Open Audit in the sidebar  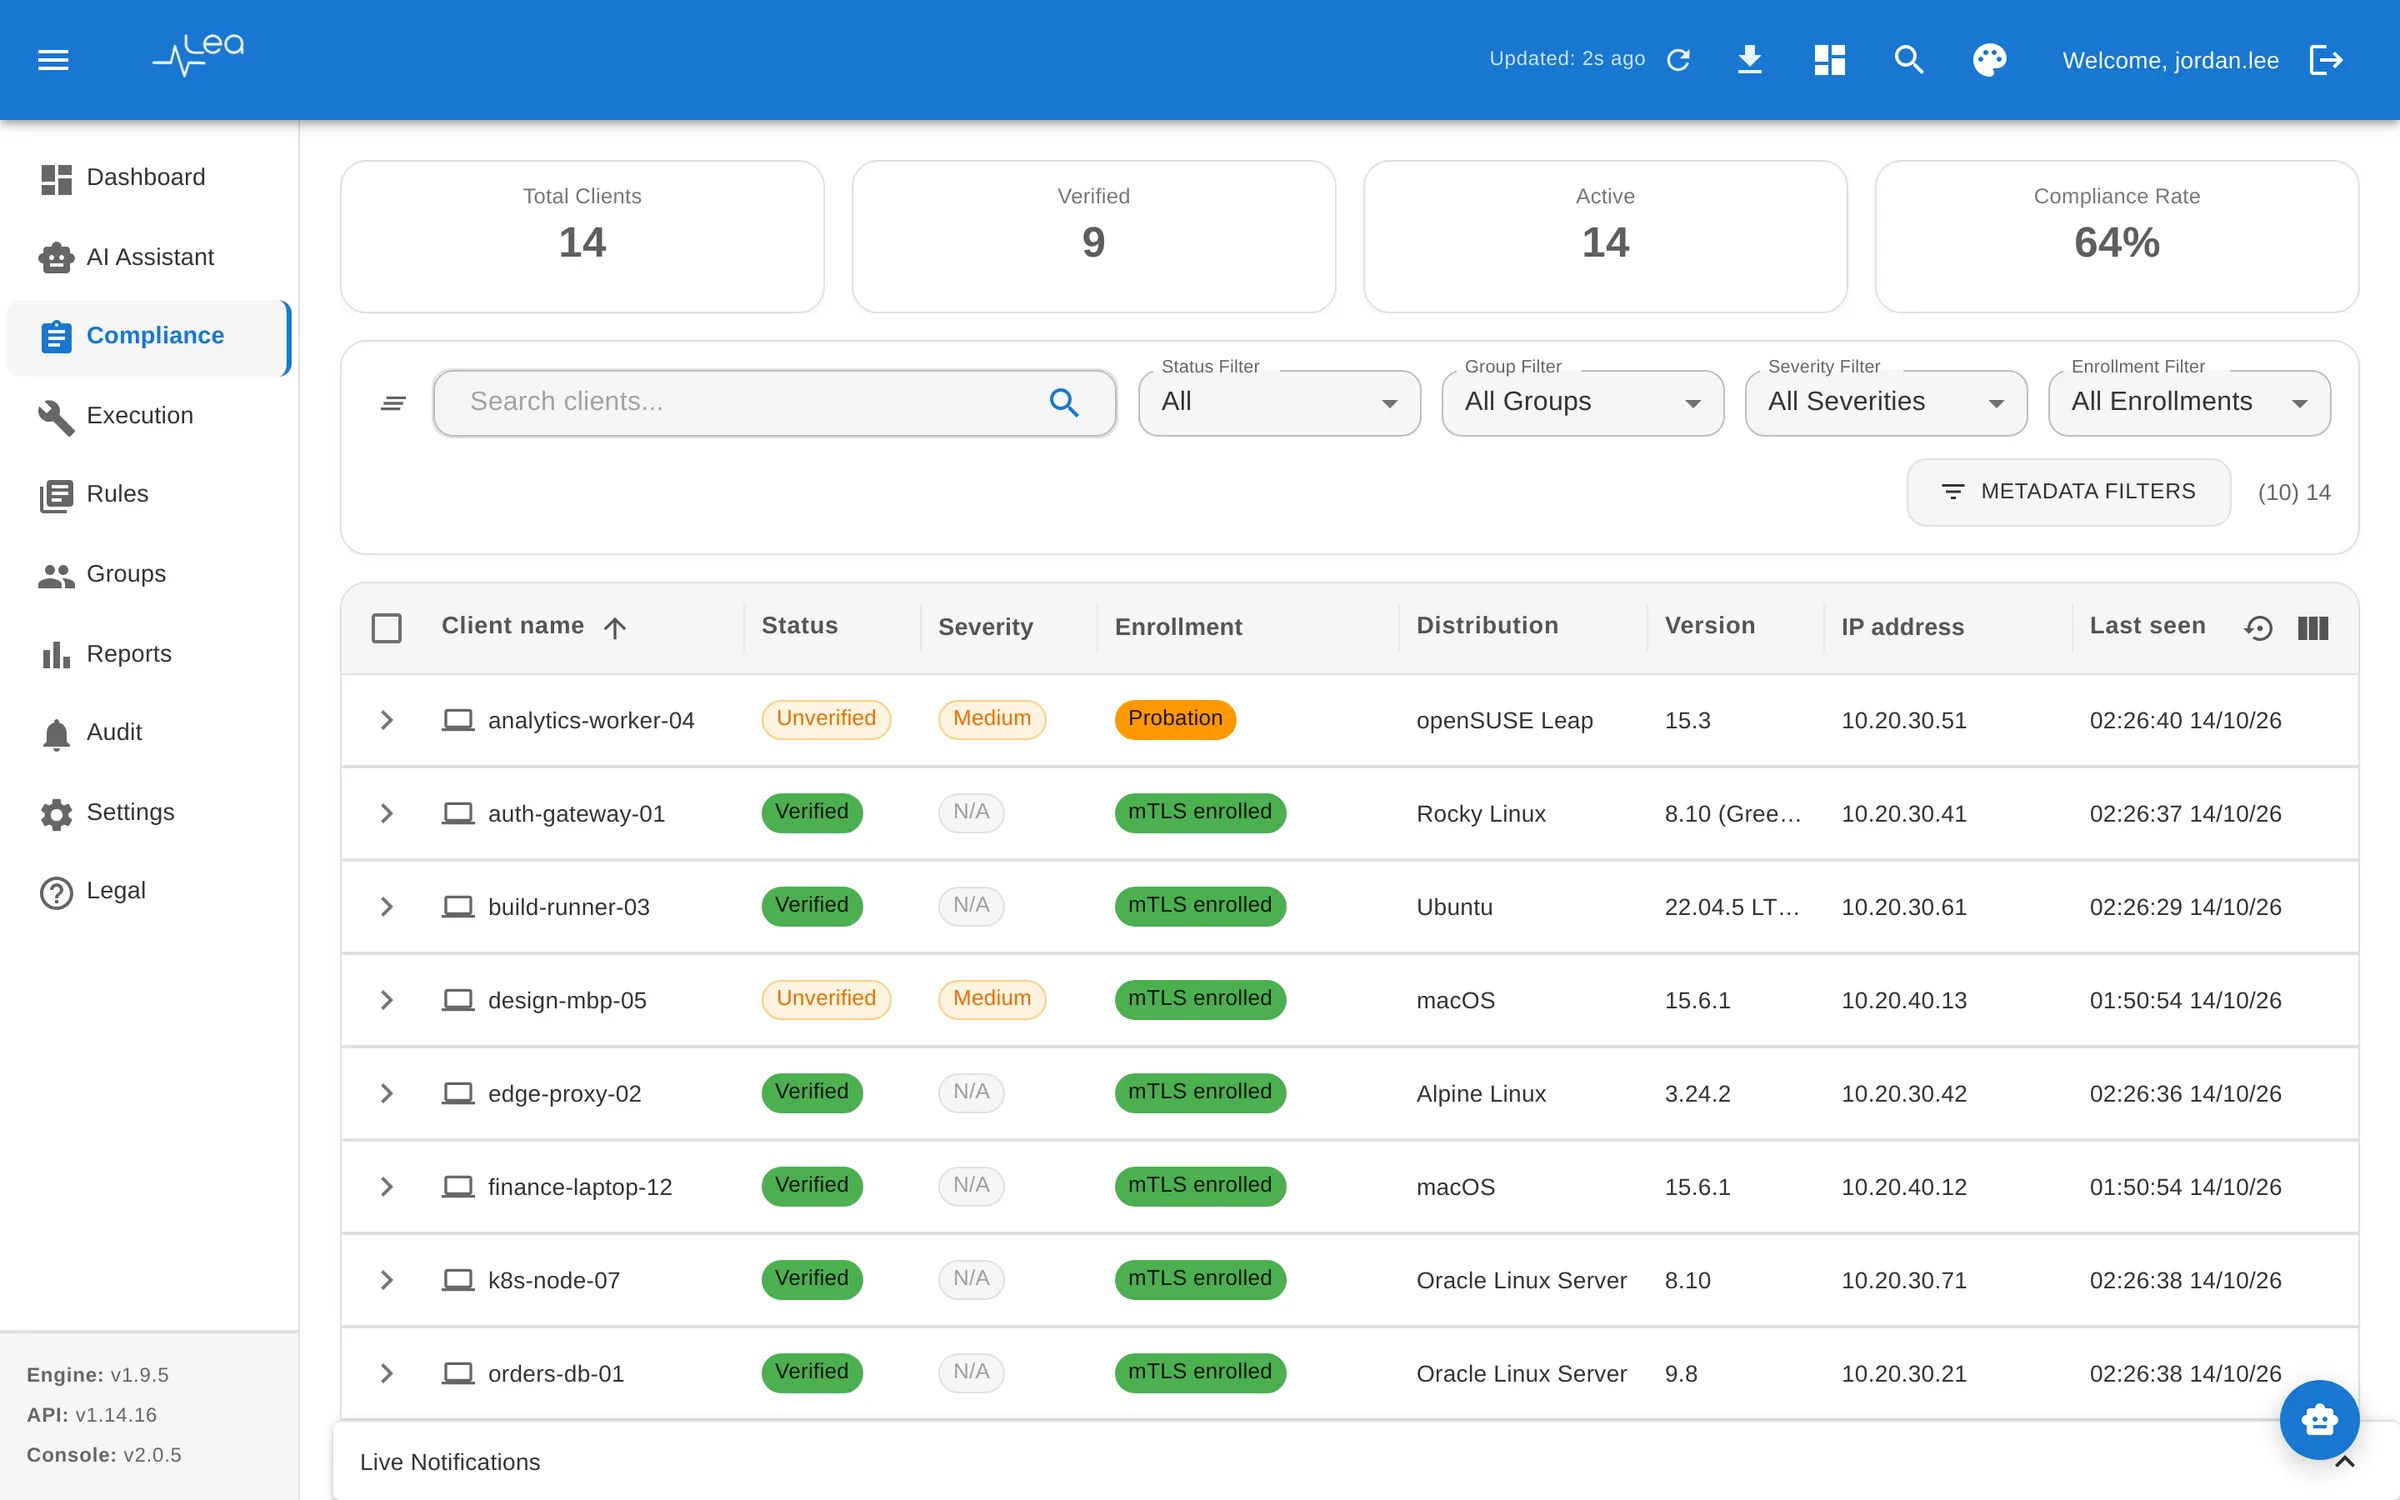148,733
